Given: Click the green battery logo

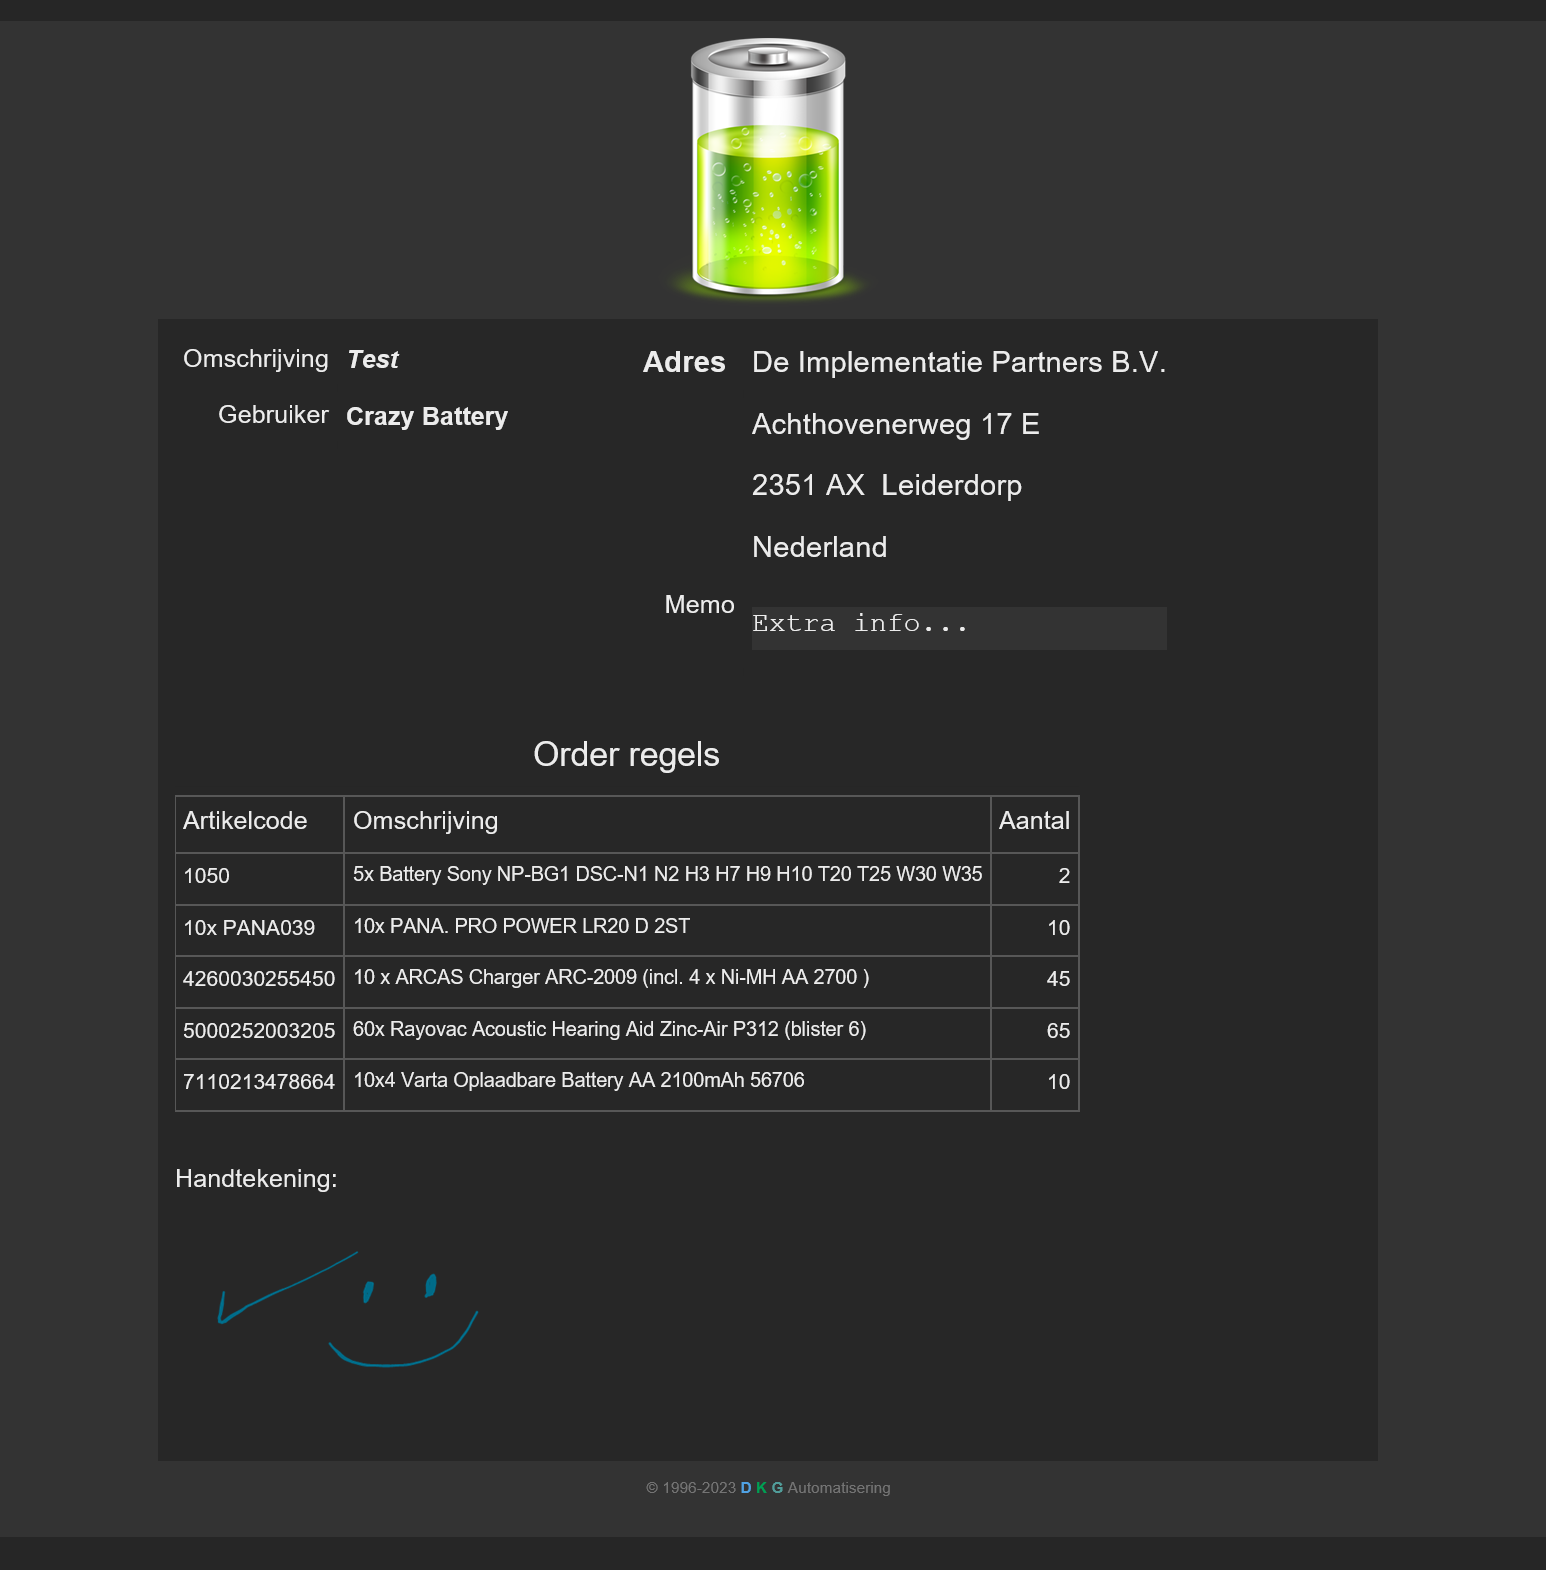Looking at the screenshot, I should point(768,168).
